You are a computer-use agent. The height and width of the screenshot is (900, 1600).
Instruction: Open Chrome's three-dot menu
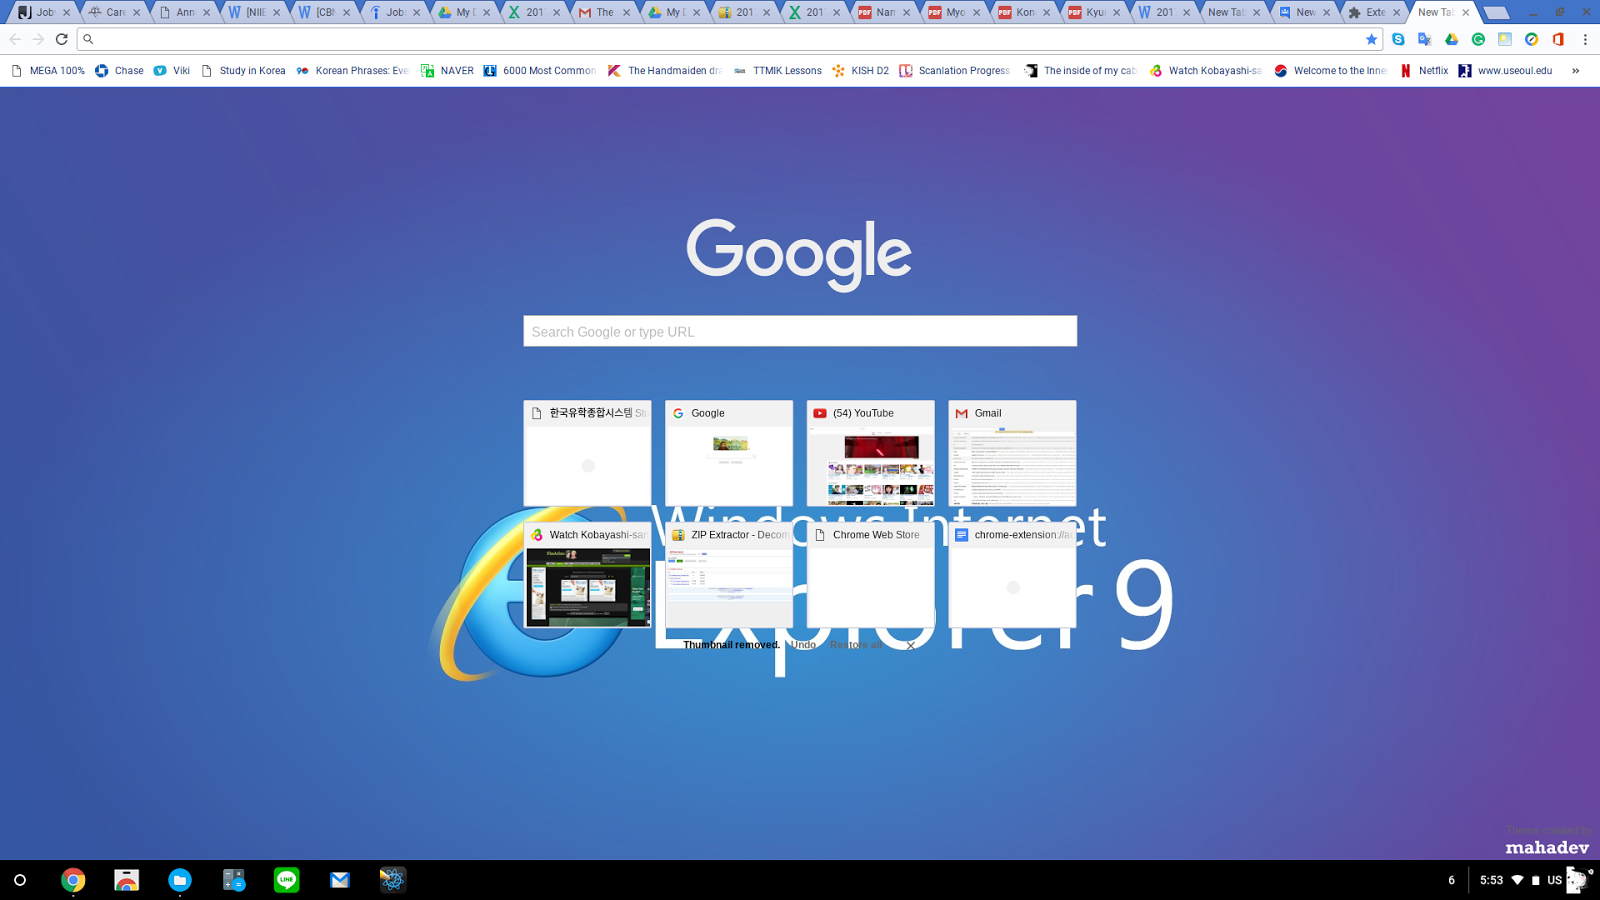[x=1587, y=39]
